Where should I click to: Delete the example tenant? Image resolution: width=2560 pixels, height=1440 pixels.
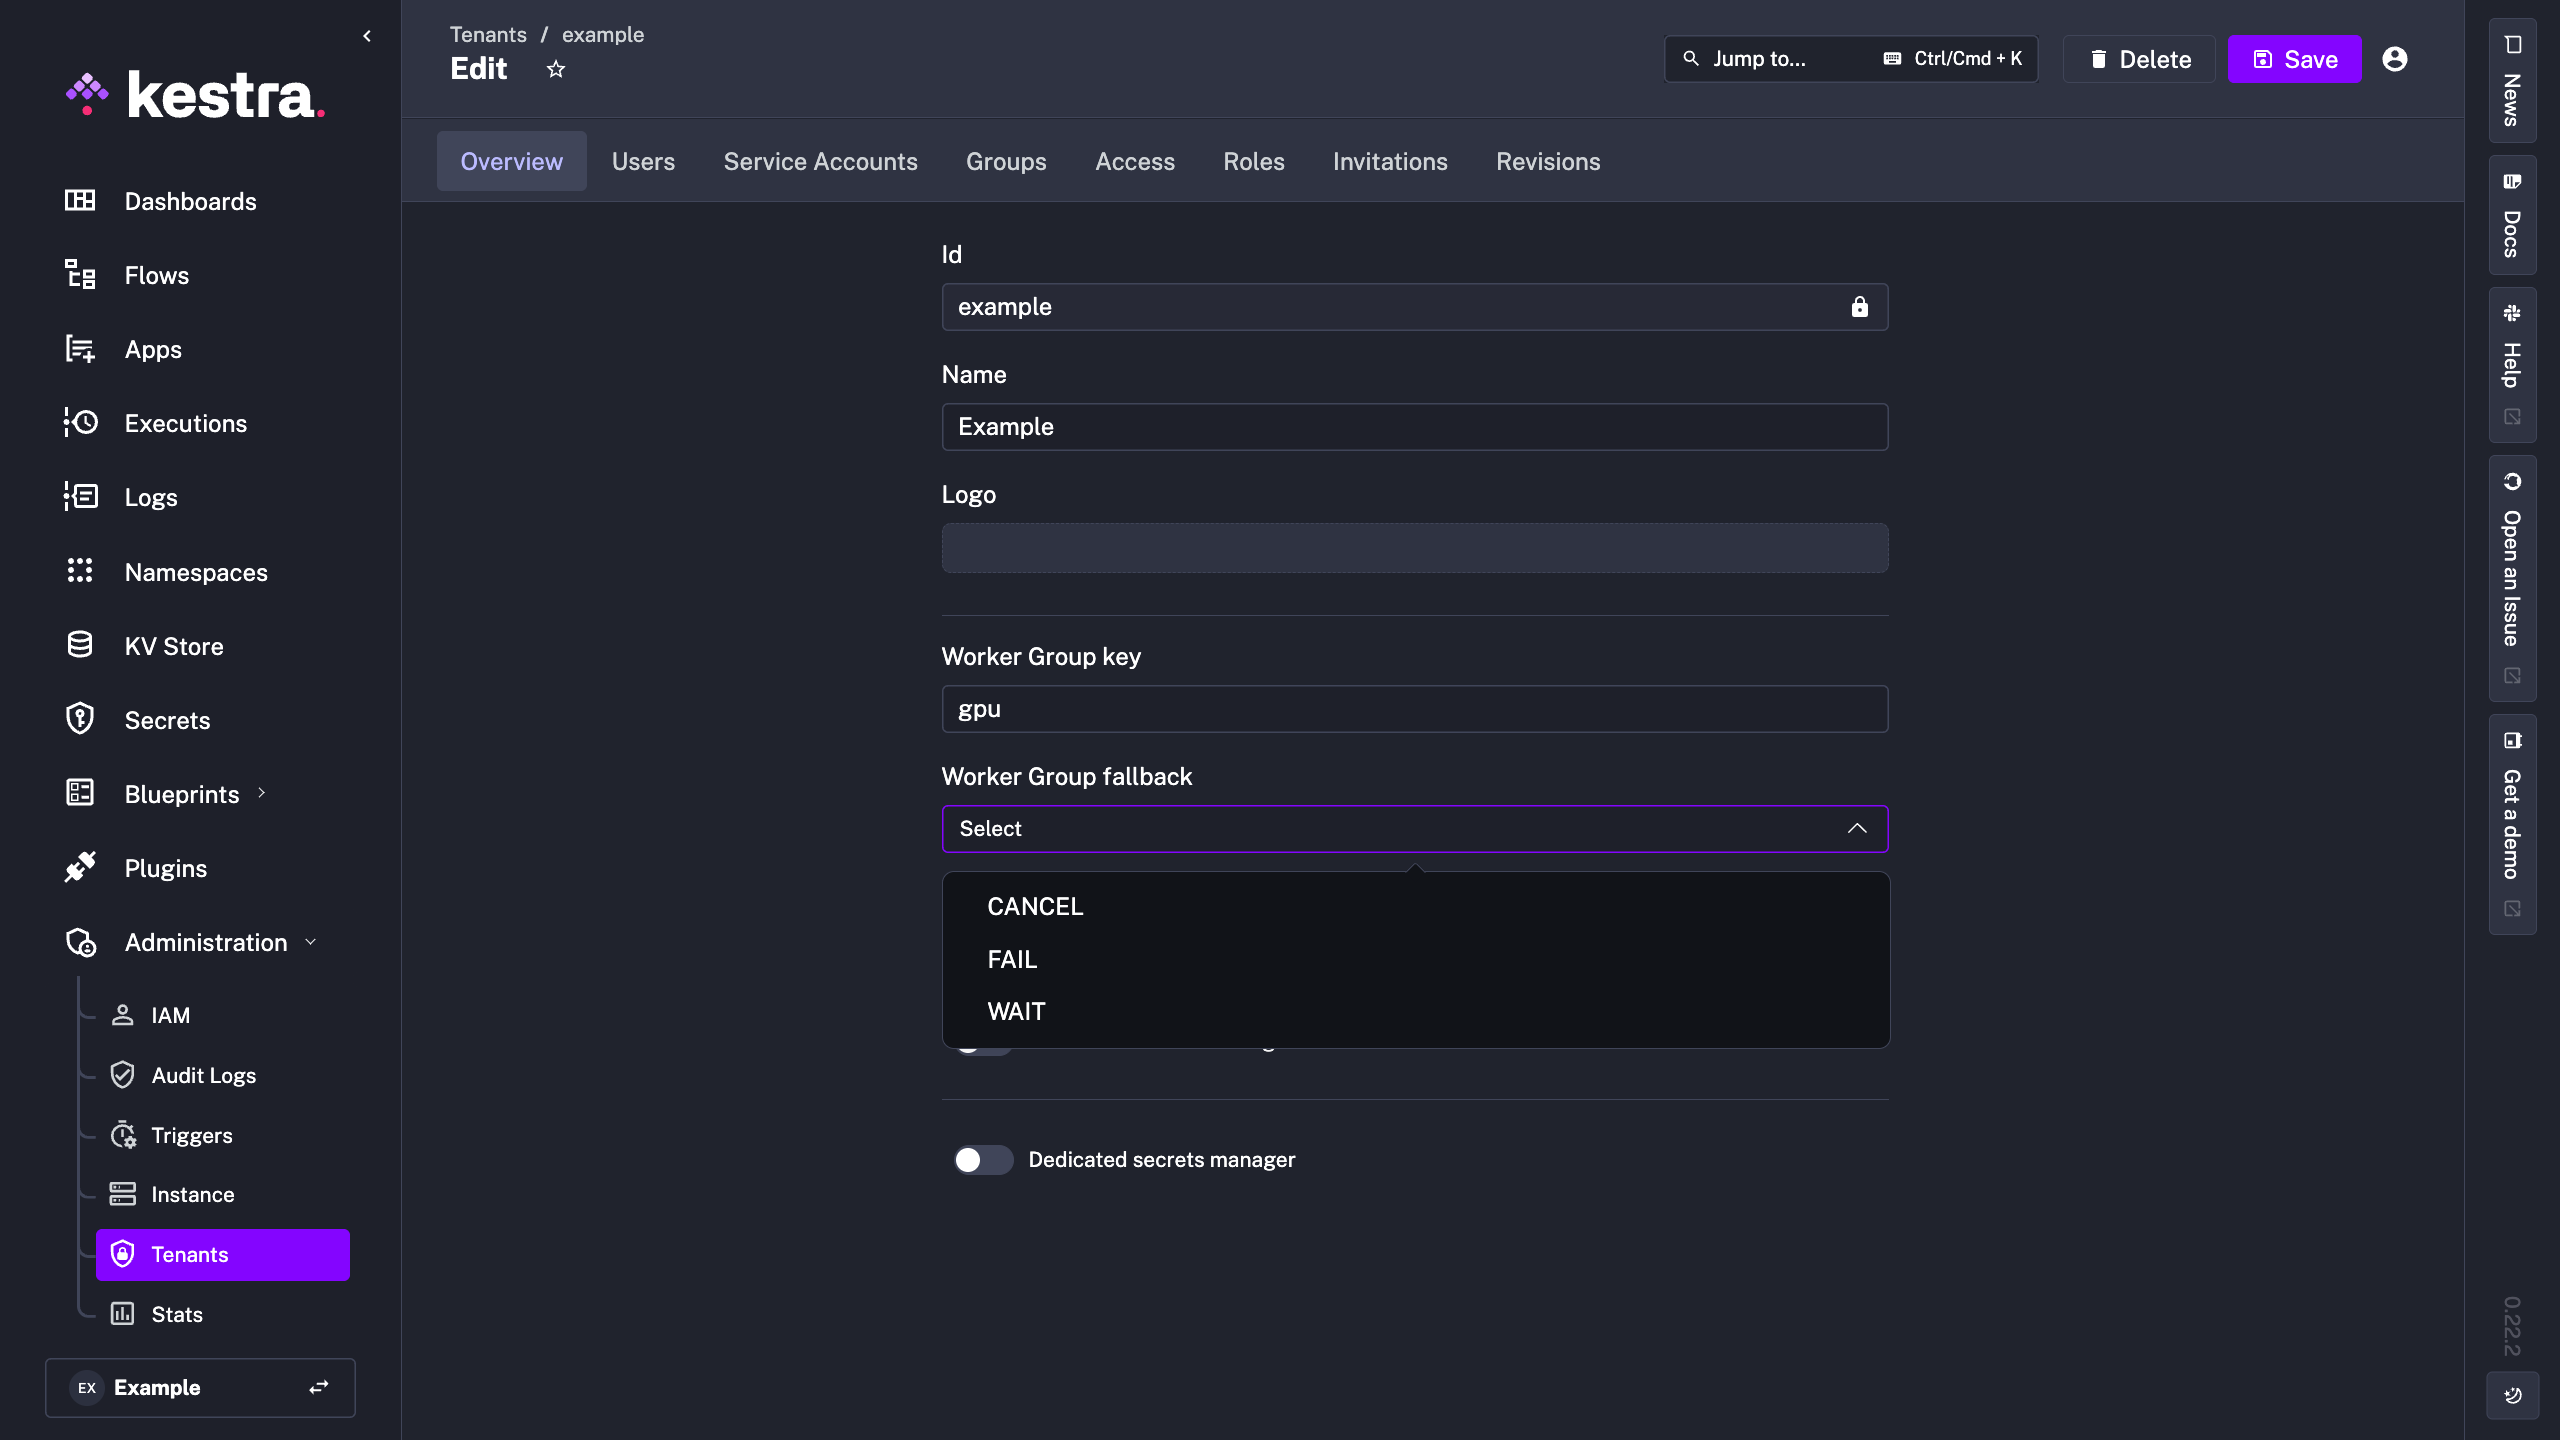pyautogui.click(x=2137, y=59)
